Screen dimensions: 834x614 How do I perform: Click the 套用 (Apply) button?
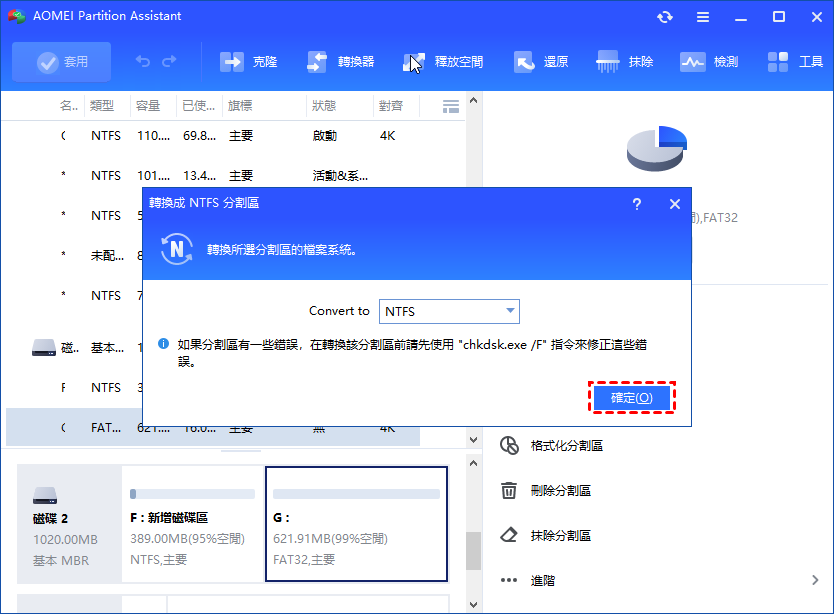[62, 62]
